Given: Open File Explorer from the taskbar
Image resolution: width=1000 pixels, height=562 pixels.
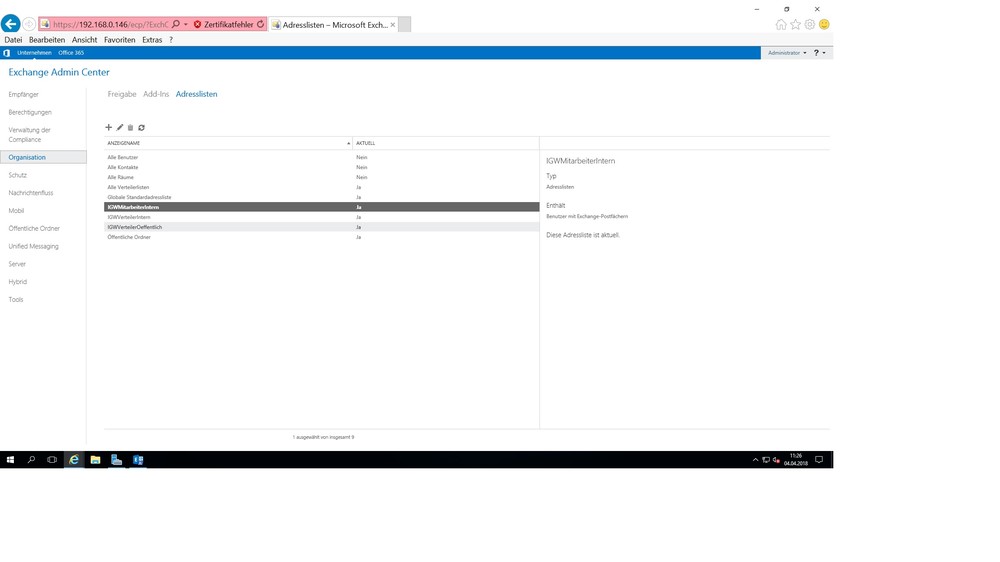Looking at the screenshot, I should click(95, 460).
